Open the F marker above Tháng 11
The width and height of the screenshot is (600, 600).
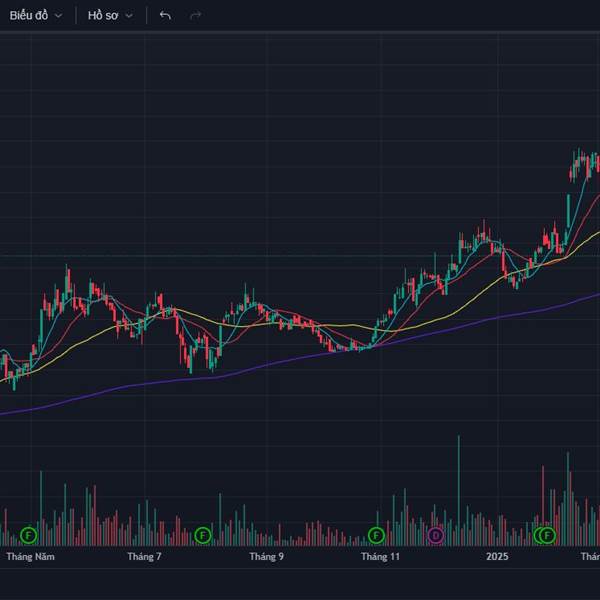tap(376, 535)
